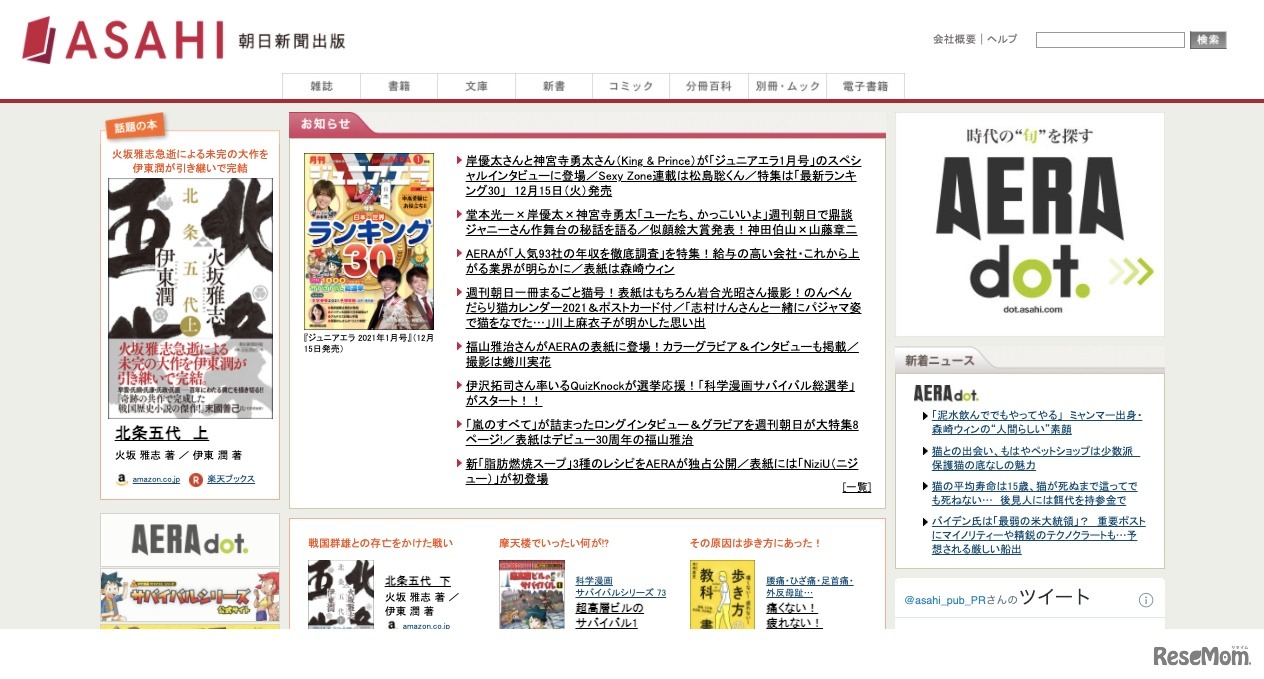1264x679 pixels.
Task: Click the 北条五代 下 cover thumbnail
Action: [x=341, y=594]
